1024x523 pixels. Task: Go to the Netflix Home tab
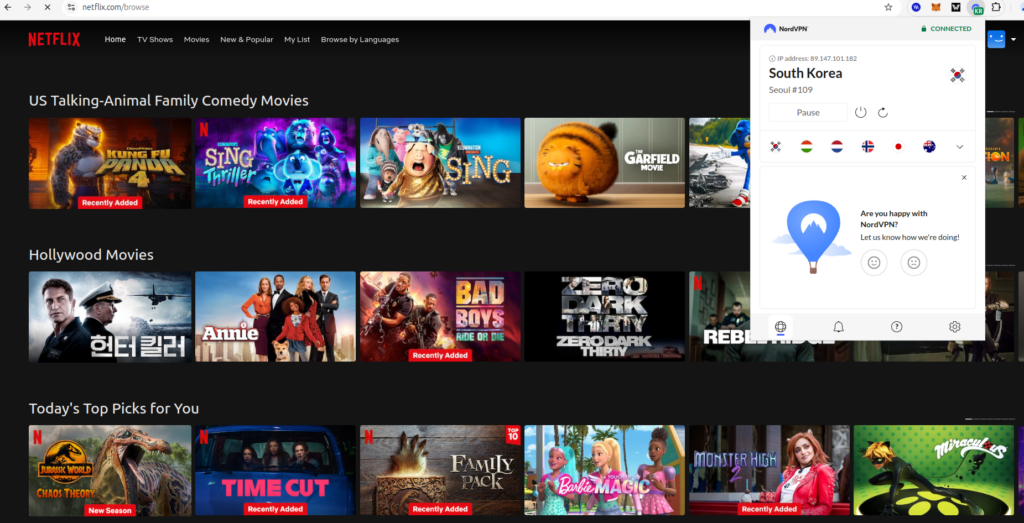point(115,39)
